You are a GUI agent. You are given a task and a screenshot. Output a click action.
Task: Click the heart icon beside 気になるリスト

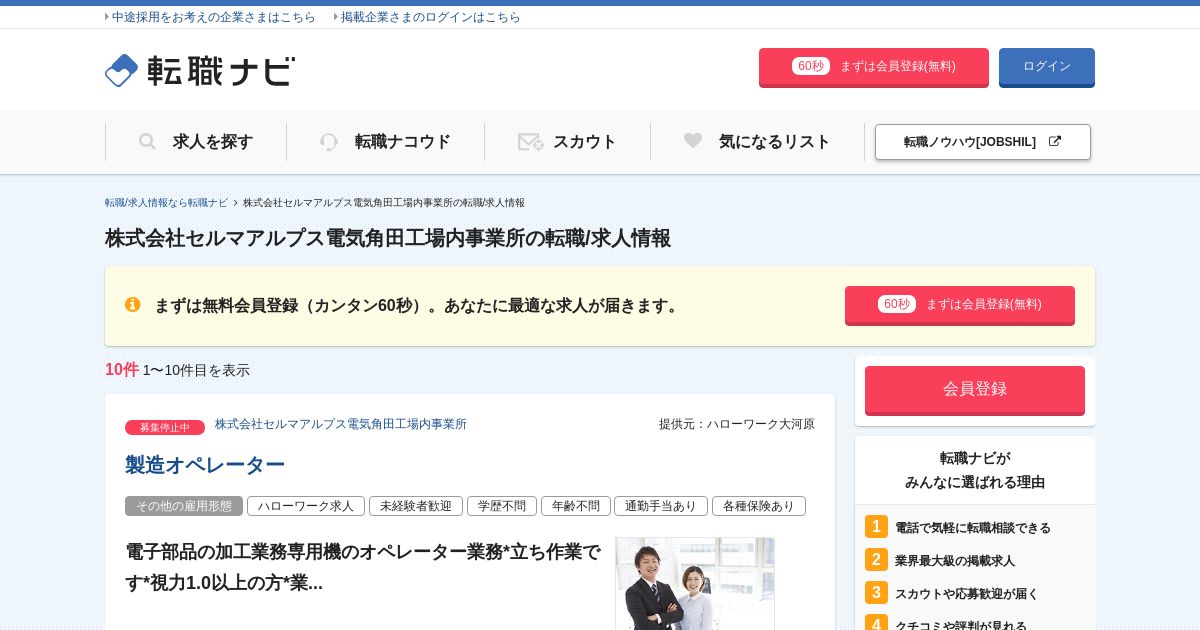click(693, 141)
